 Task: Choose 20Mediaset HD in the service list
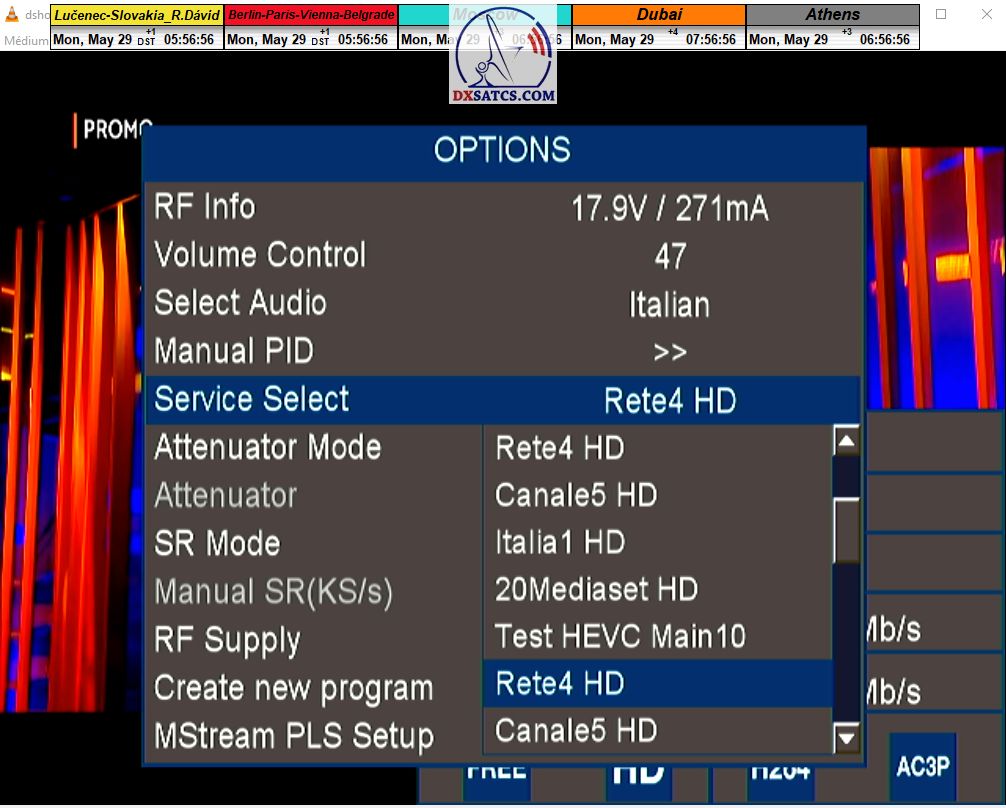click(596, 589)
